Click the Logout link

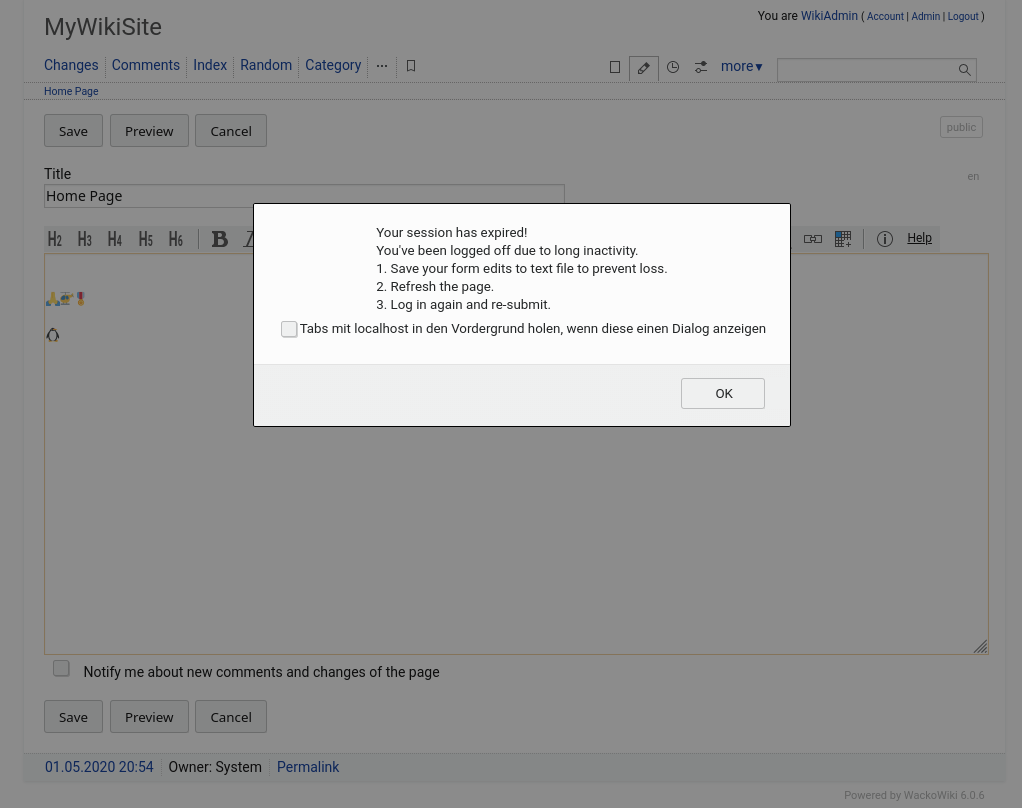pos(962,17)
